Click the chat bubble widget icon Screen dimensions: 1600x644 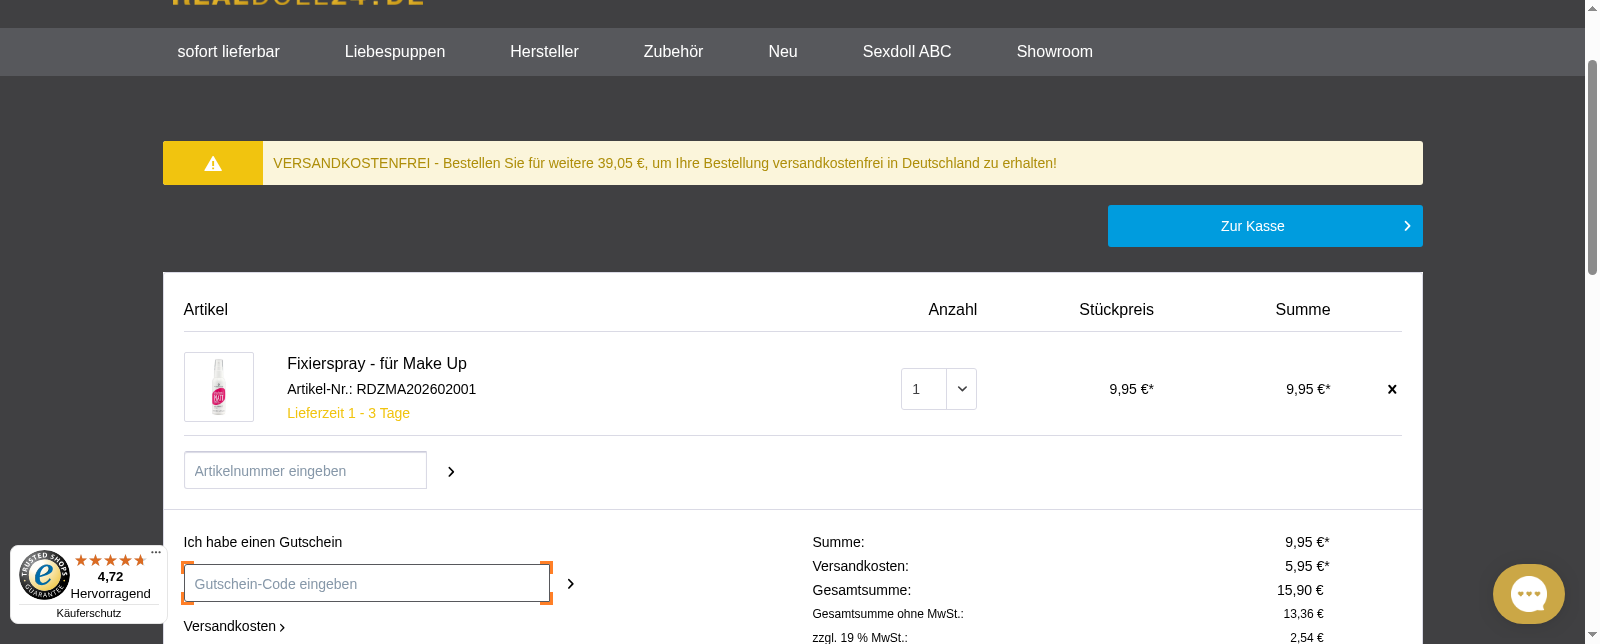tap(1528, 594)
